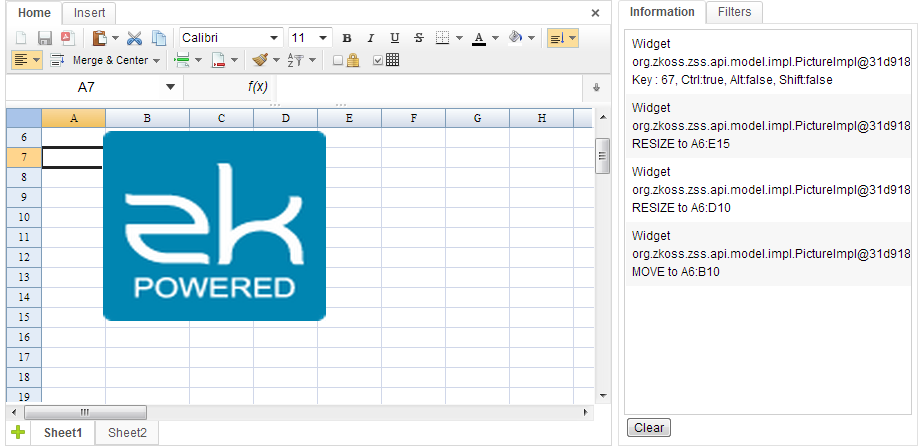Open sort and filter tool
Image resolution: width=923 pixels, height=446 pixels.
295,60
